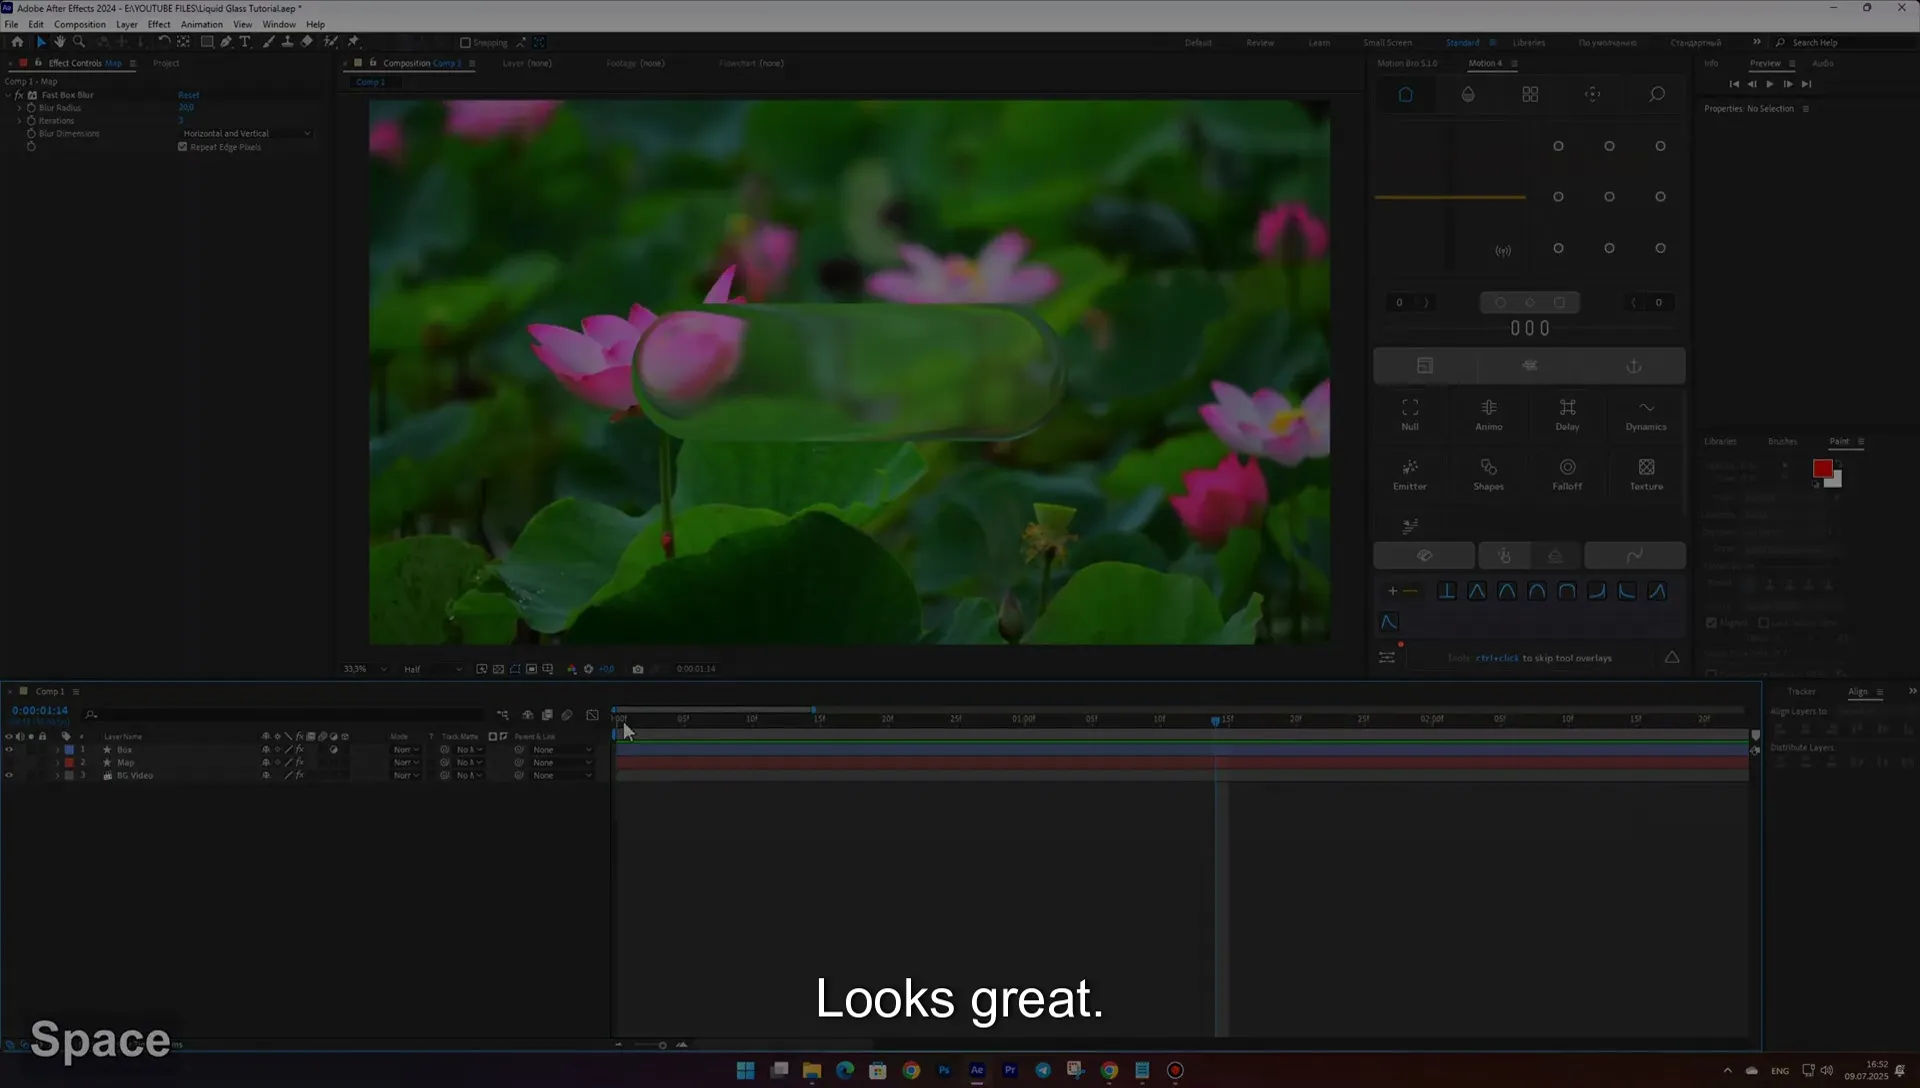This screenshot has height=1088, width=1920.
Task: Jump to first frame in Preview
Action: click(x=1734, y=84)
